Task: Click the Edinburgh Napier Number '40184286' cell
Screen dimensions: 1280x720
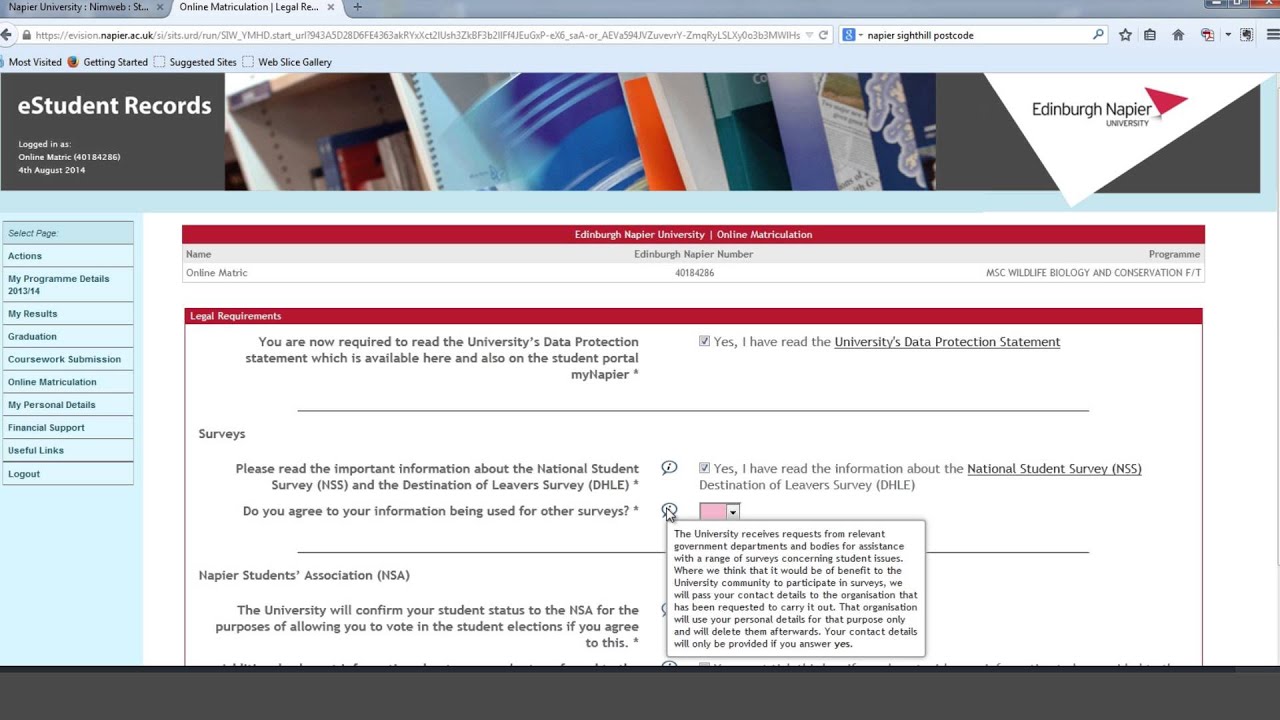Action: [694, 273]
